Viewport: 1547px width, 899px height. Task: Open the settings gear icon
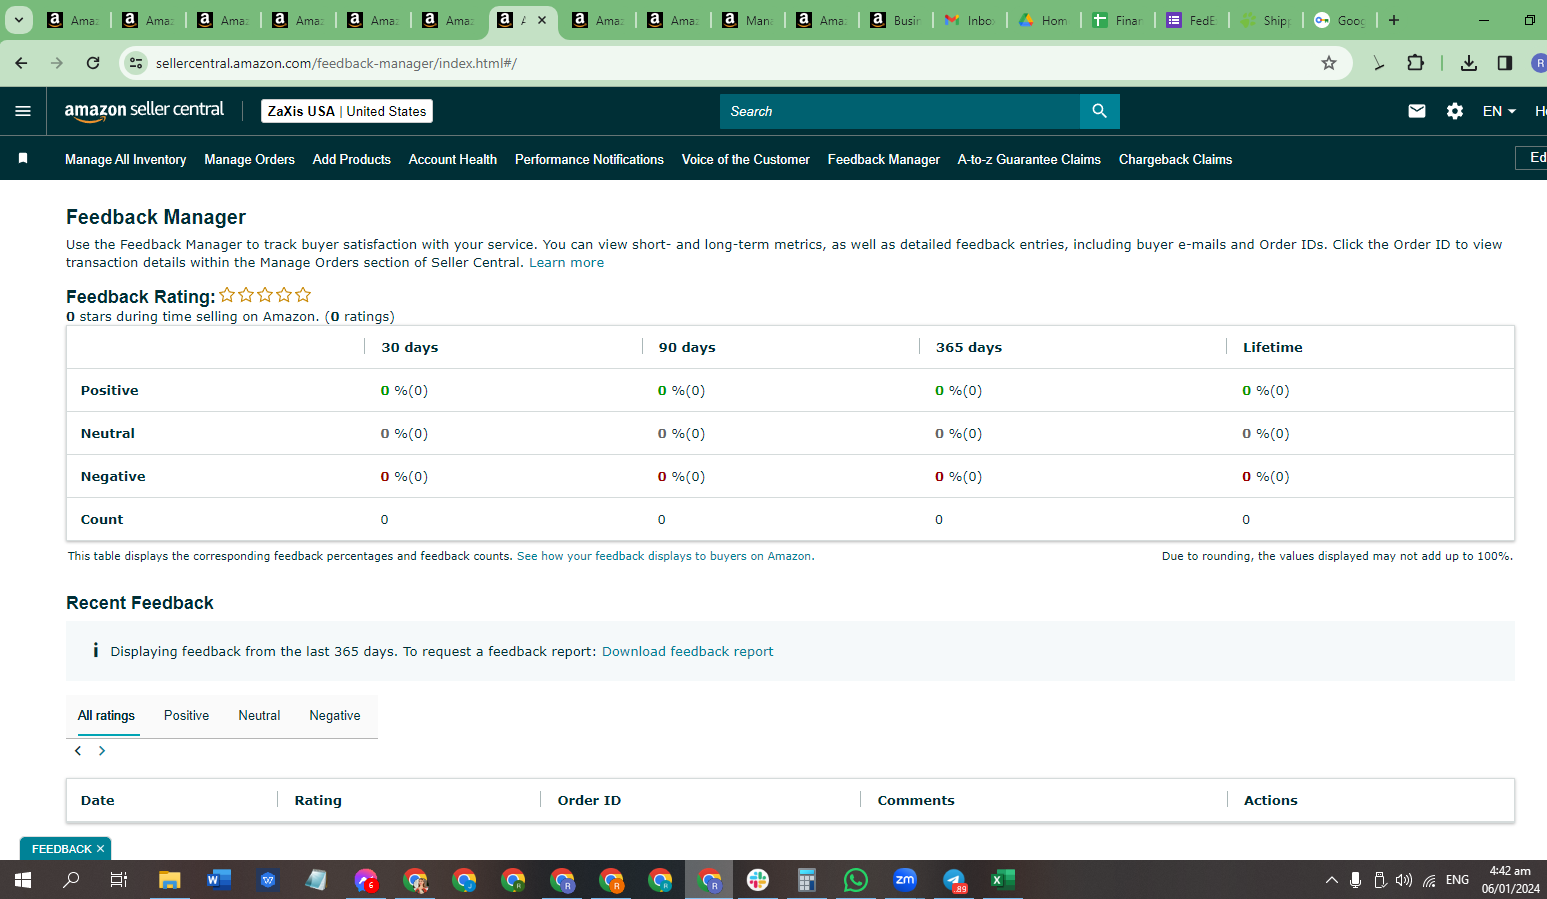[x=1455, y=111]
